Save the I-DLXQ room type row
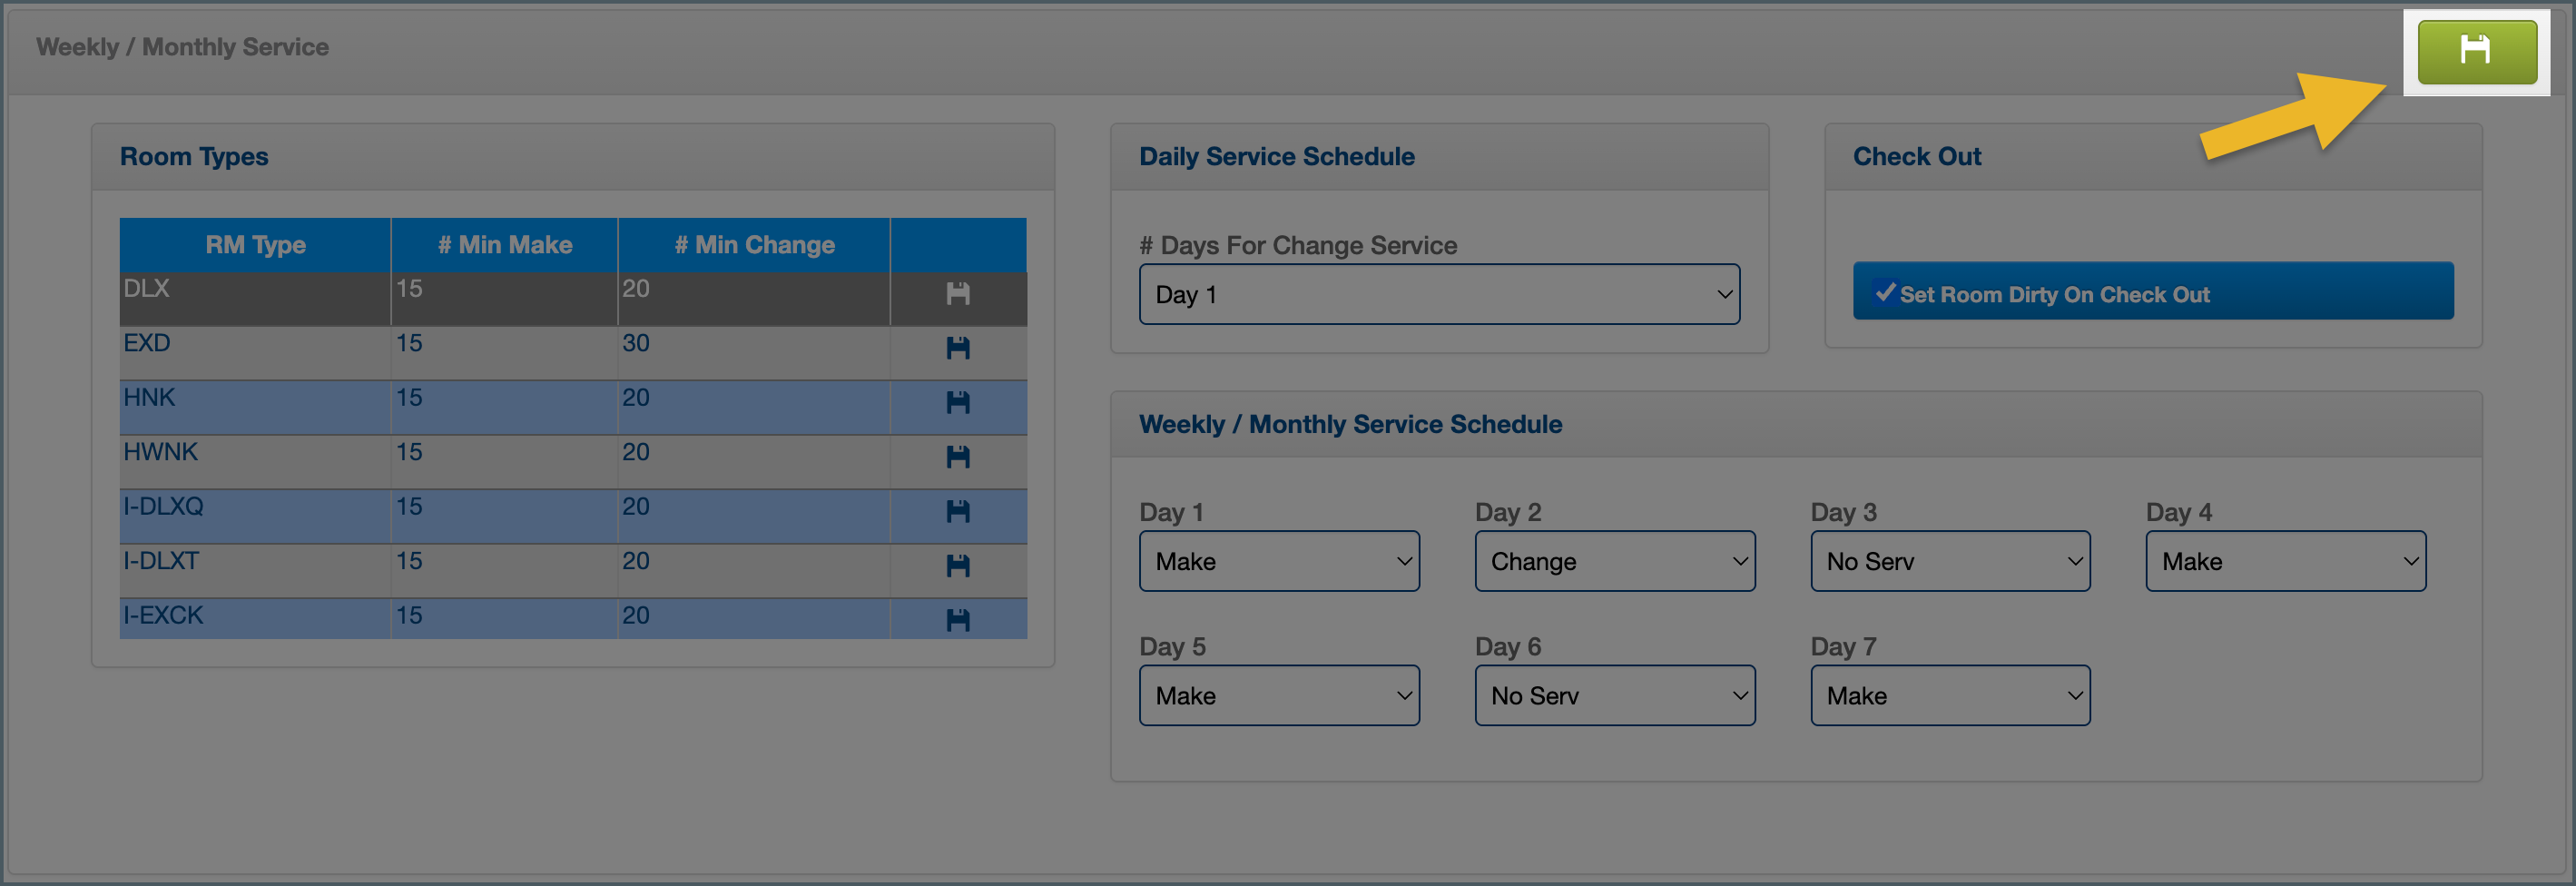2576x886 pixels. point(957,512)
